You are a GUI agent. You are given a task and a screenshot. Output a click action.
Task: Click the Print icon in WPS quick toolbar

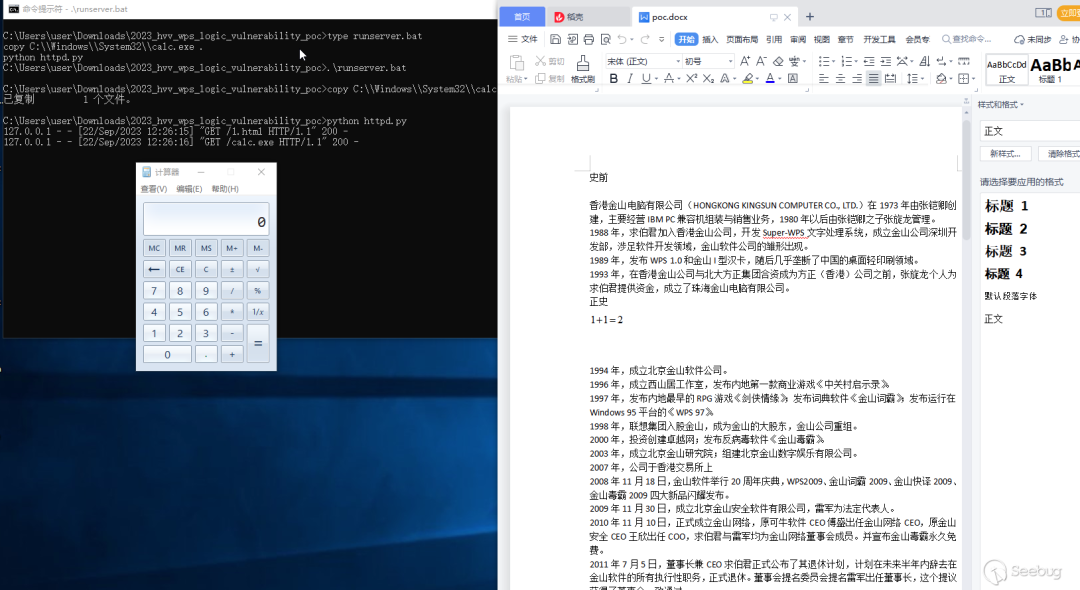[x=589, y=39]
